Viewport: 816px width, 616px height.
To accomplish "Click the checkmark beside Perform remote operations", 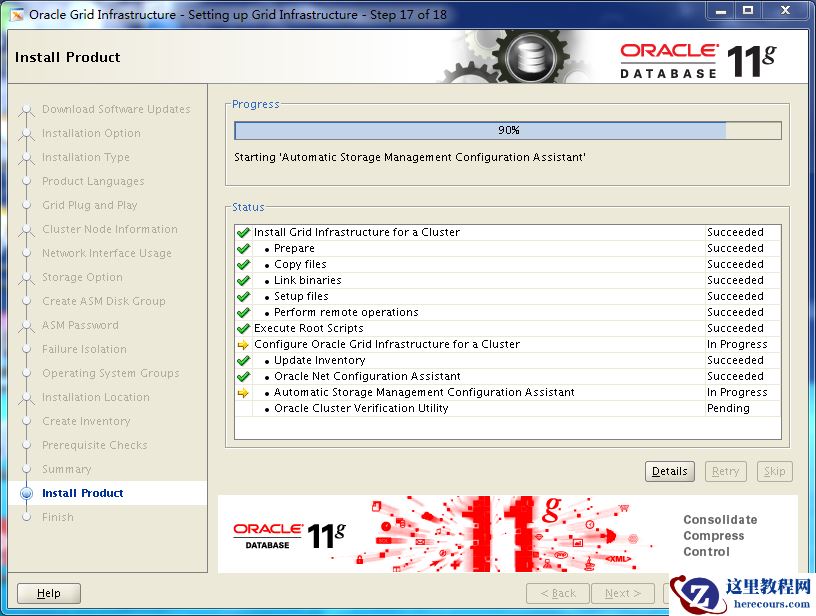I will (x=243, y=312).
